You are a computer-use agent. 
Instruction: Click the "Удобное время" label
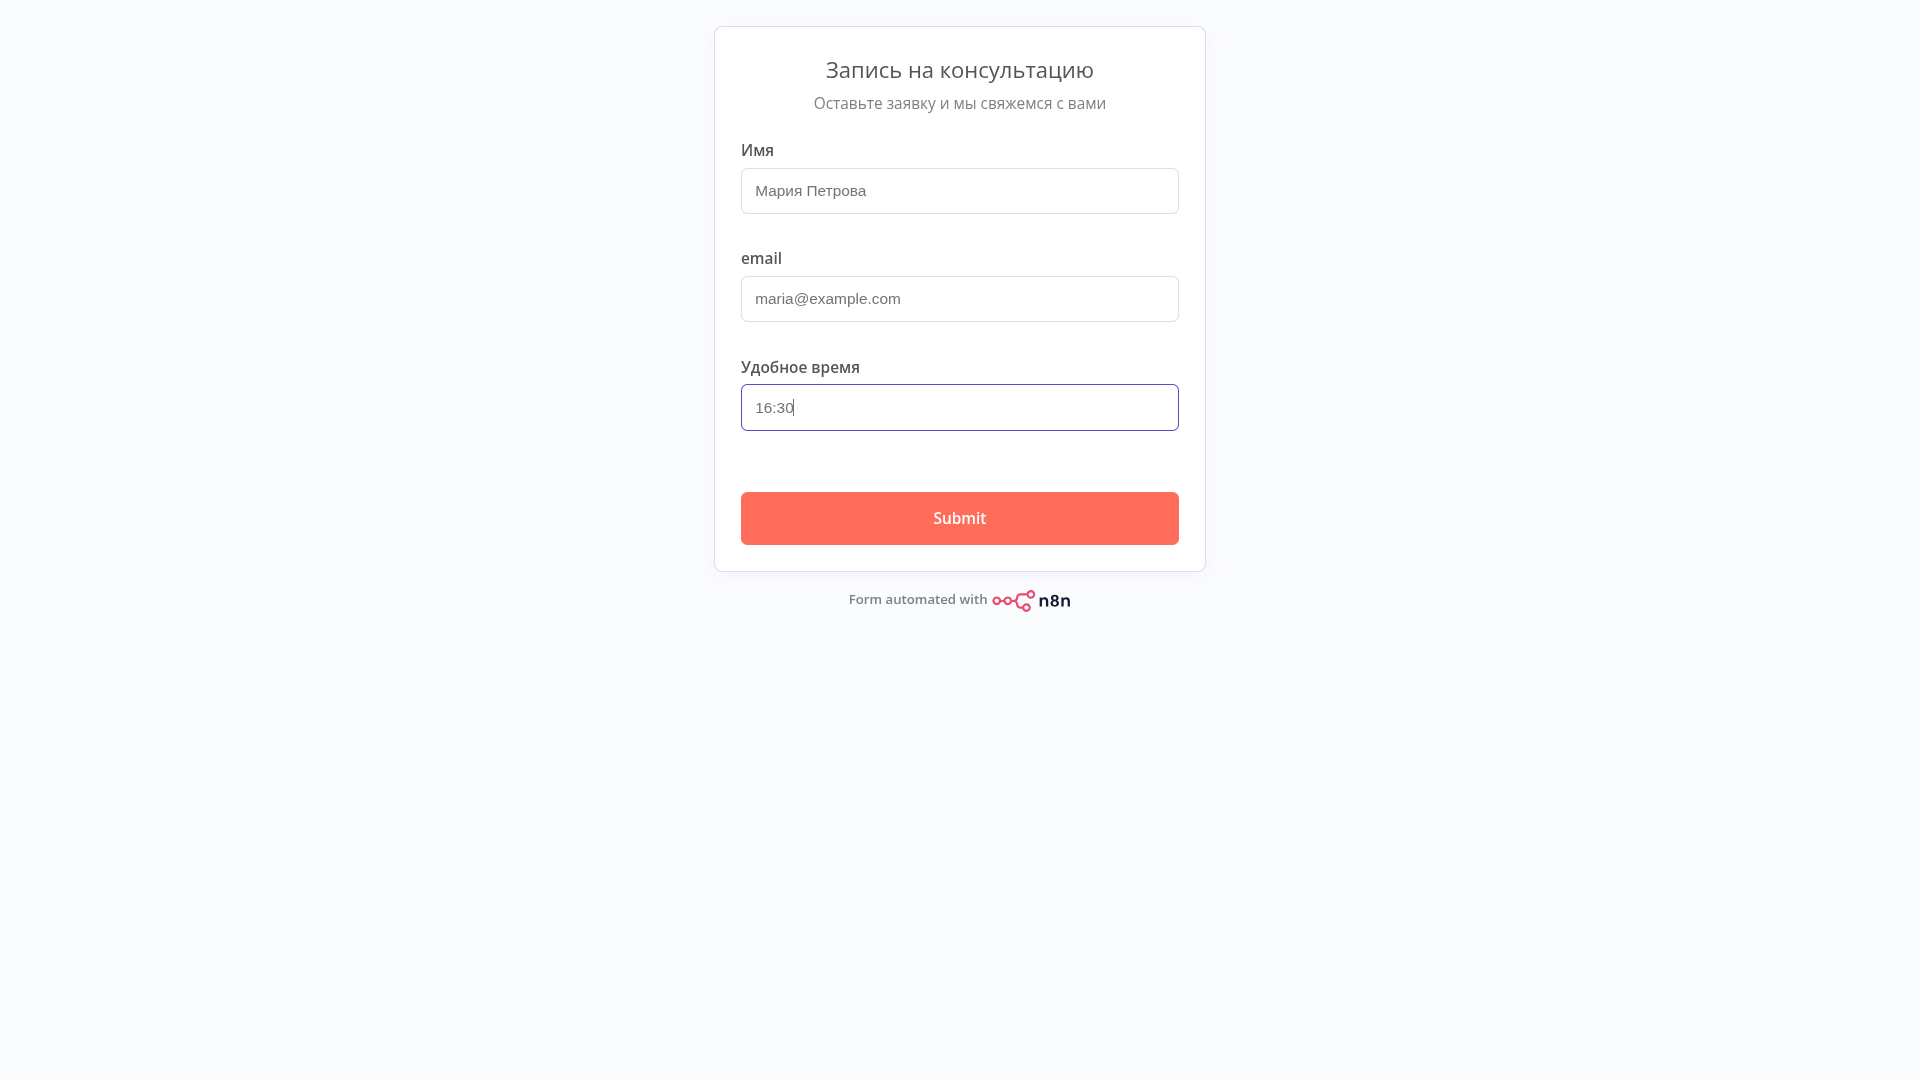point(800,367)
